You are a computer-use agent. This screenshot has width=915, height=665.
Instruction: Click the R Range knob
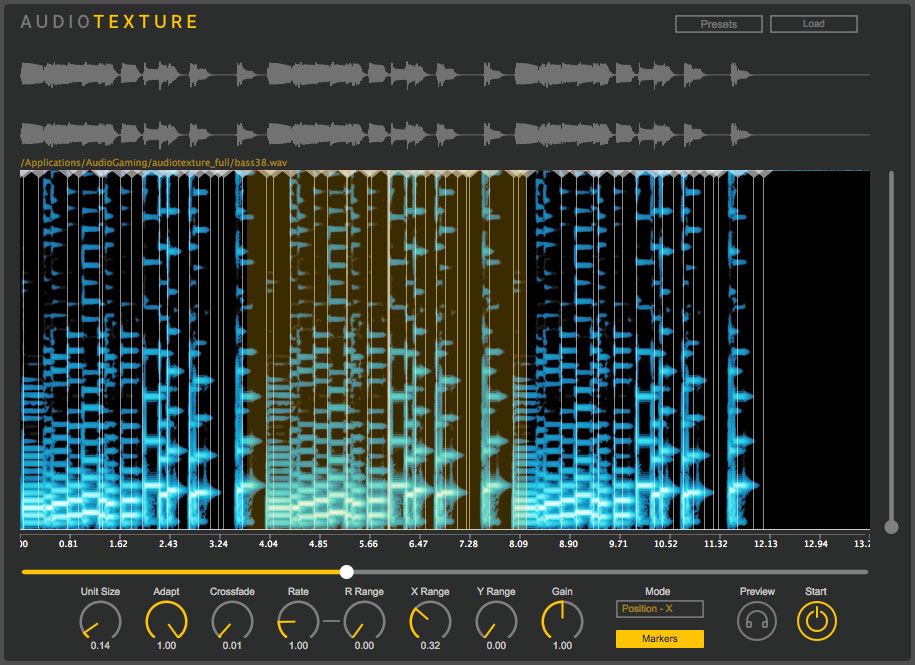click(364, 621)
